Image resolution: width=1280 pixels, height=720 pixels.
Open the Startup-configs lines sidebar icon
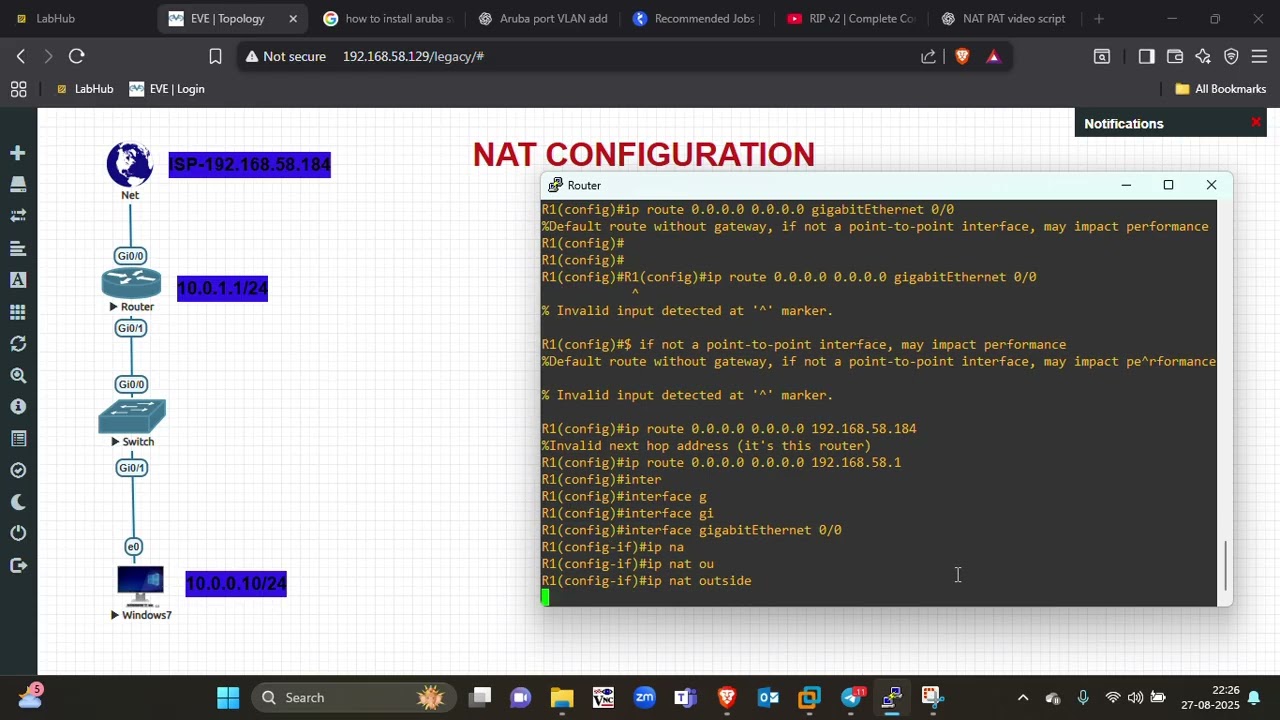18,248
